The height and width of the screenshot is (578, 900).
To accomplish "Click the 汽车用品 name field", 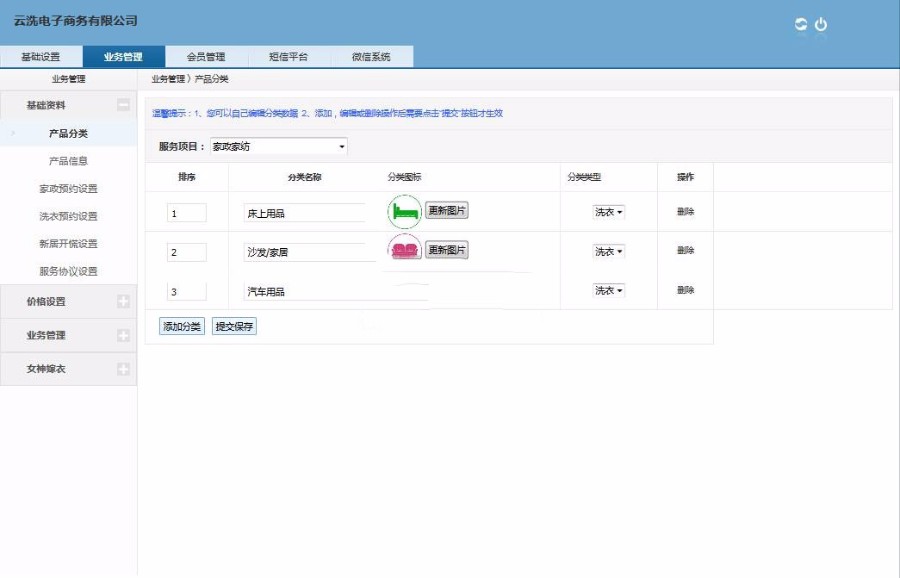I will 336,292.
